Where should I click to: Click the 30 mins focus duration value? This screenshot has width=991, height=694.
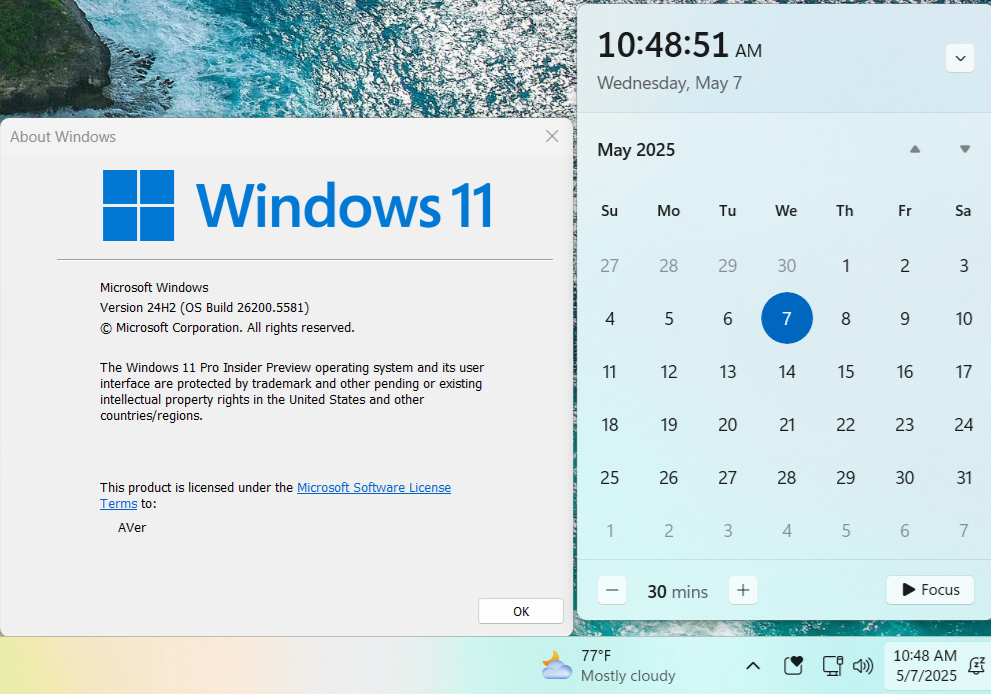[x=678, y=592]
